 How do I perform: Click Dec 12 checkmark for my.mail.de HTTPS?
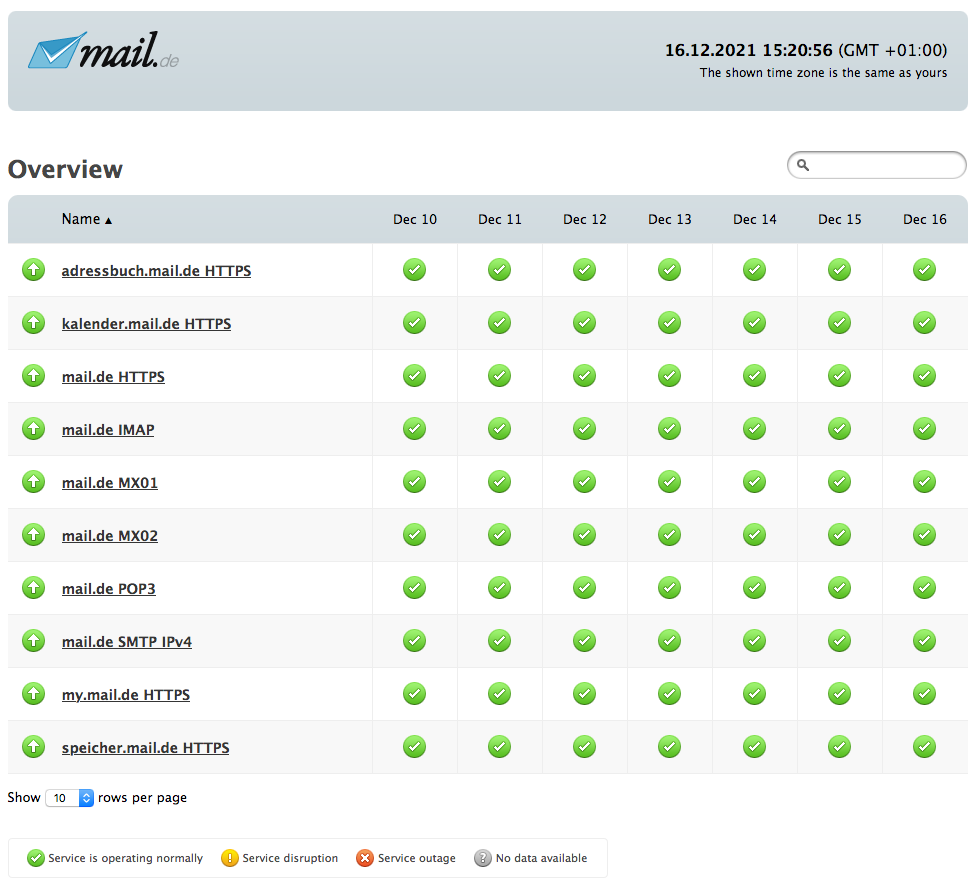584,694
